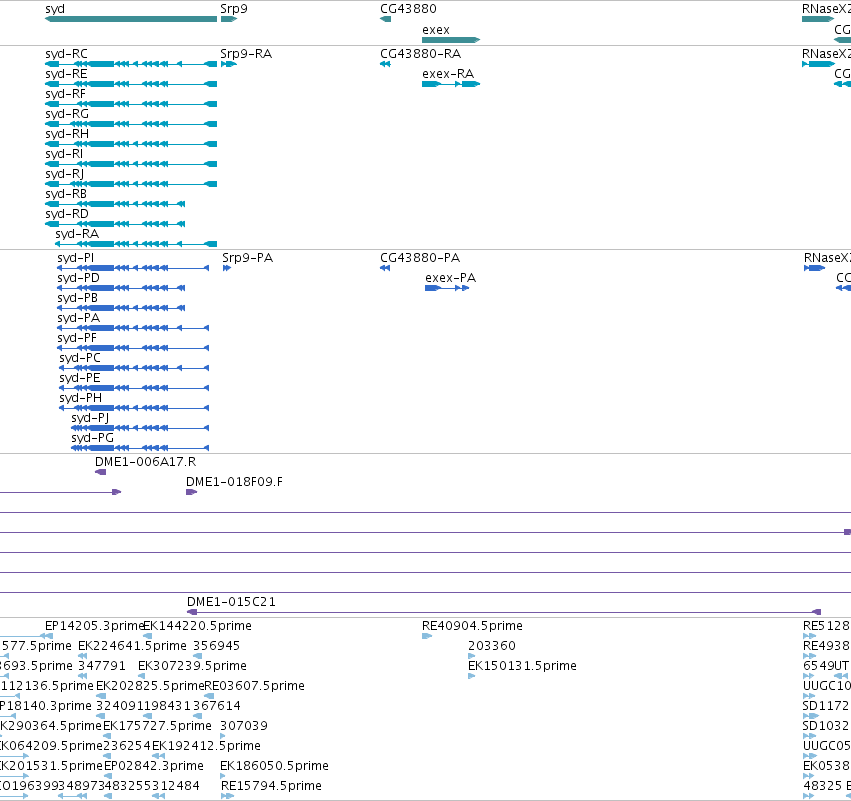
Task: Select the EK144220.5prime EST label
Action: point(198,626)
